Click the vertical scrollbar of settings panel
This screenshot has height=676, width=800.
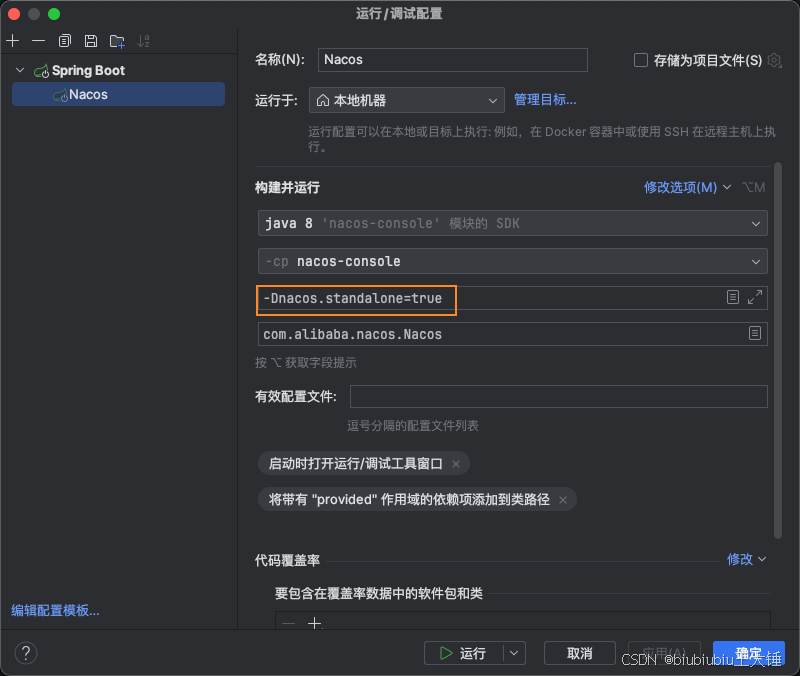coord(778,350)
